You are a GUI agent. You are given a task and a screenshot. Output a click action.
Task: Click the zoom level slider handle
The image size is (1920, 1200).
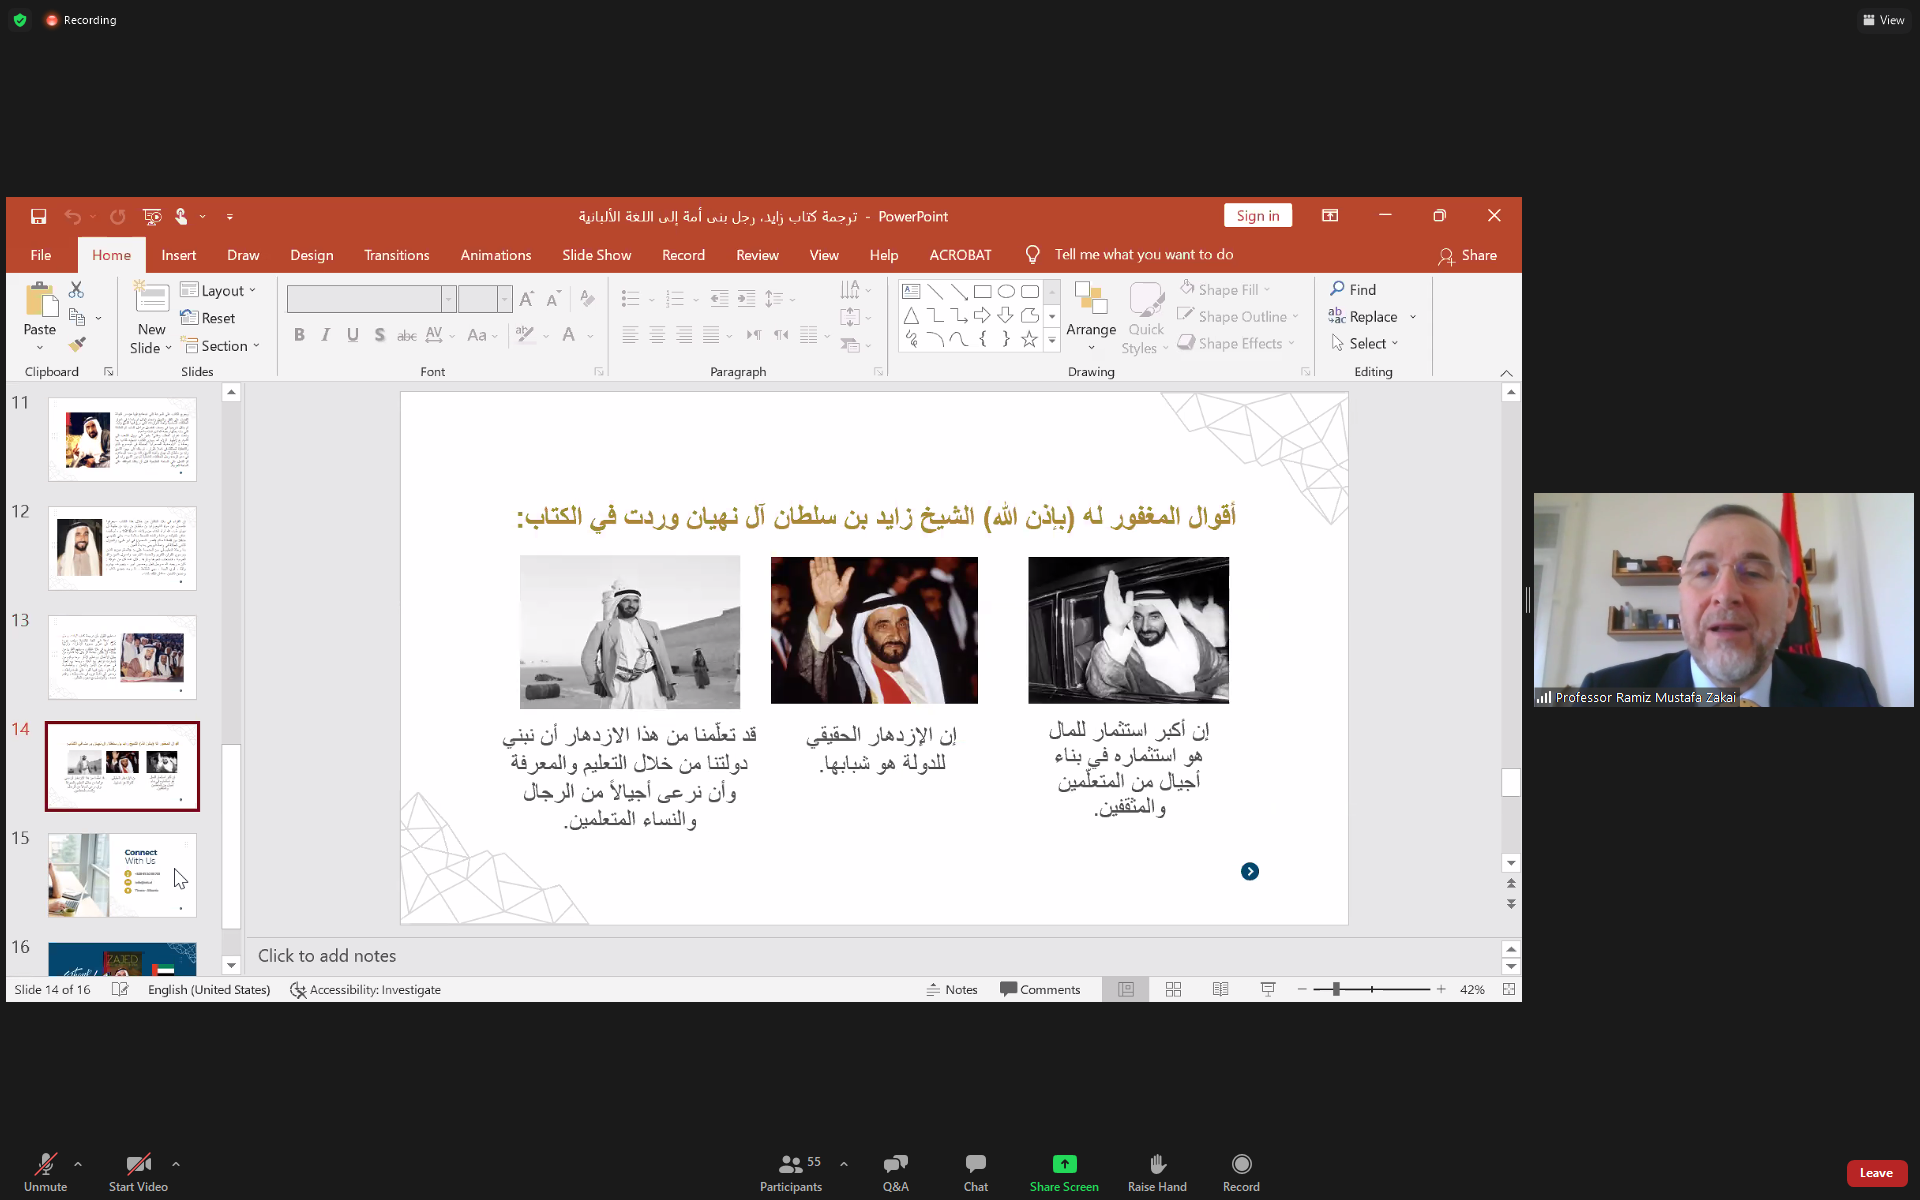1336,989
